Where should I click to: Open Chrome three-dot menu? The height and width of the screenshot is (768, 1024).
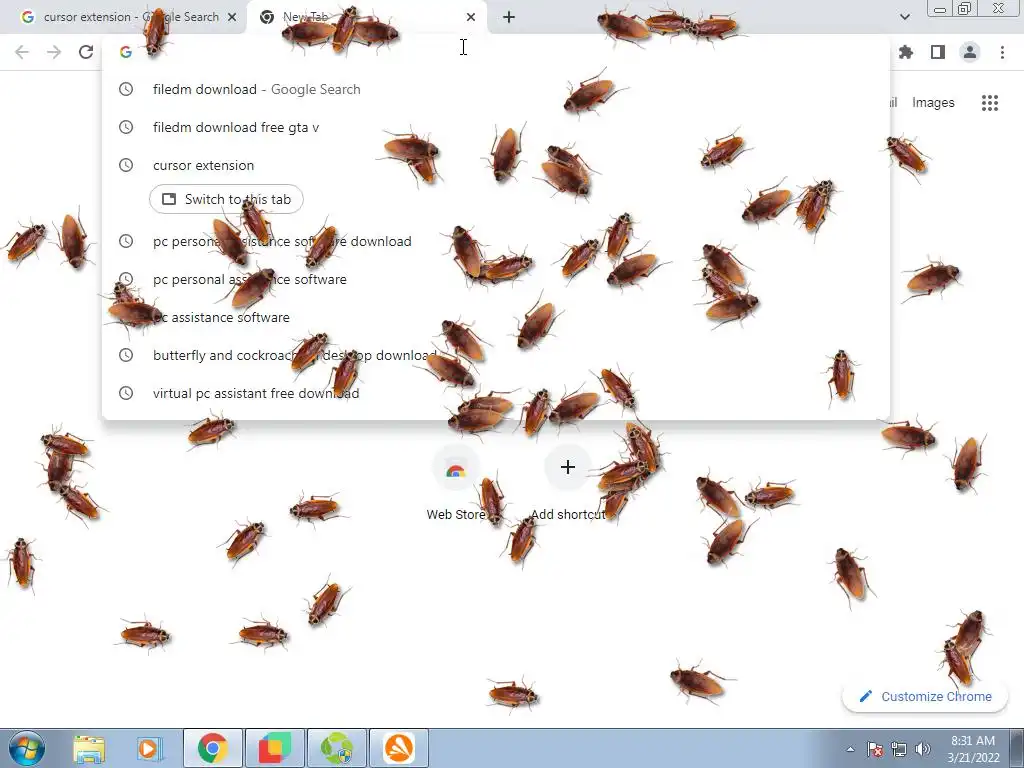click(1002, 52)
